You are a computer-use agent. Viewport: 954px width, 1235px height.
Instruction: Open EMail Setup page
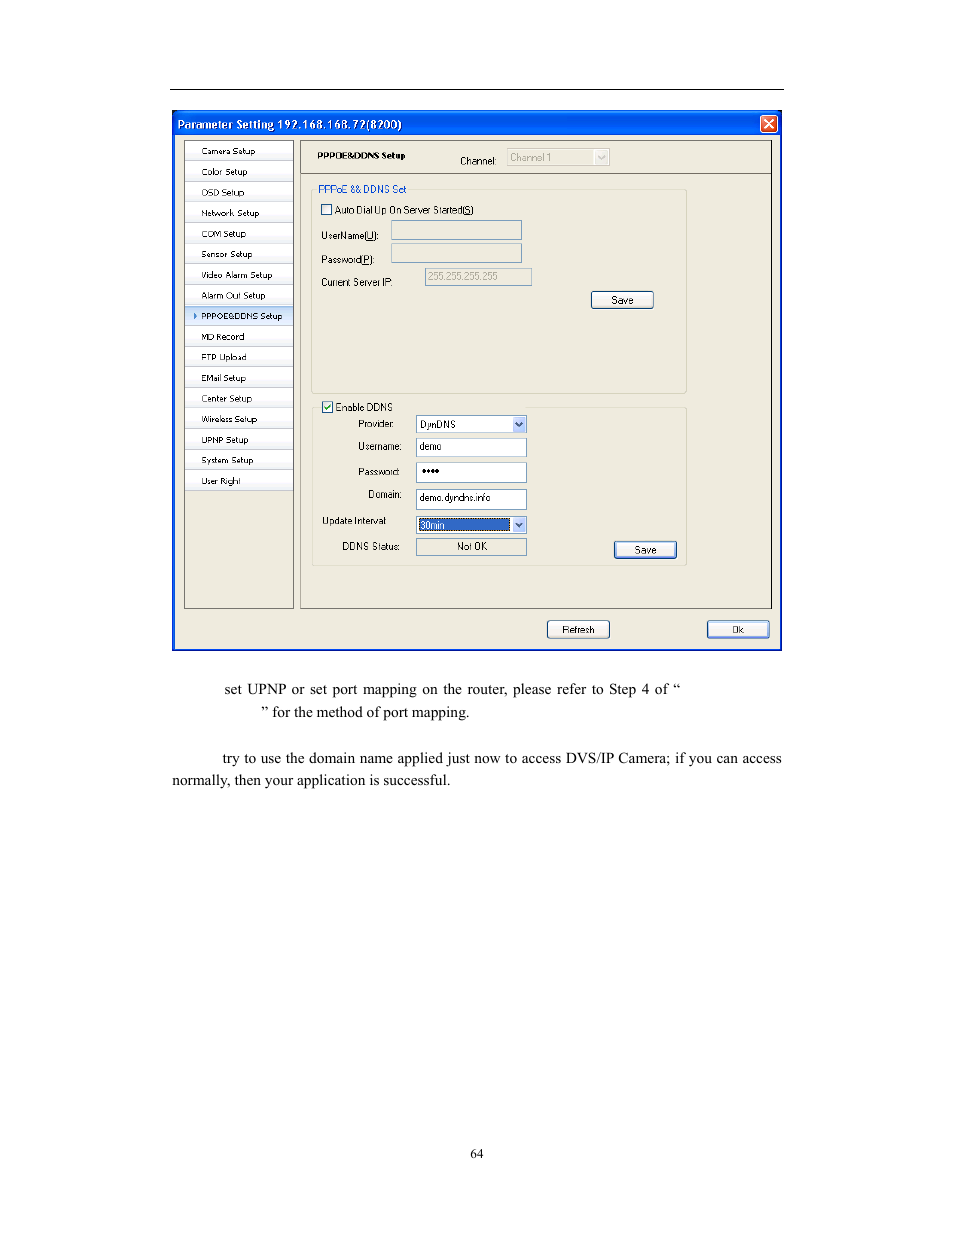[239, 378]
